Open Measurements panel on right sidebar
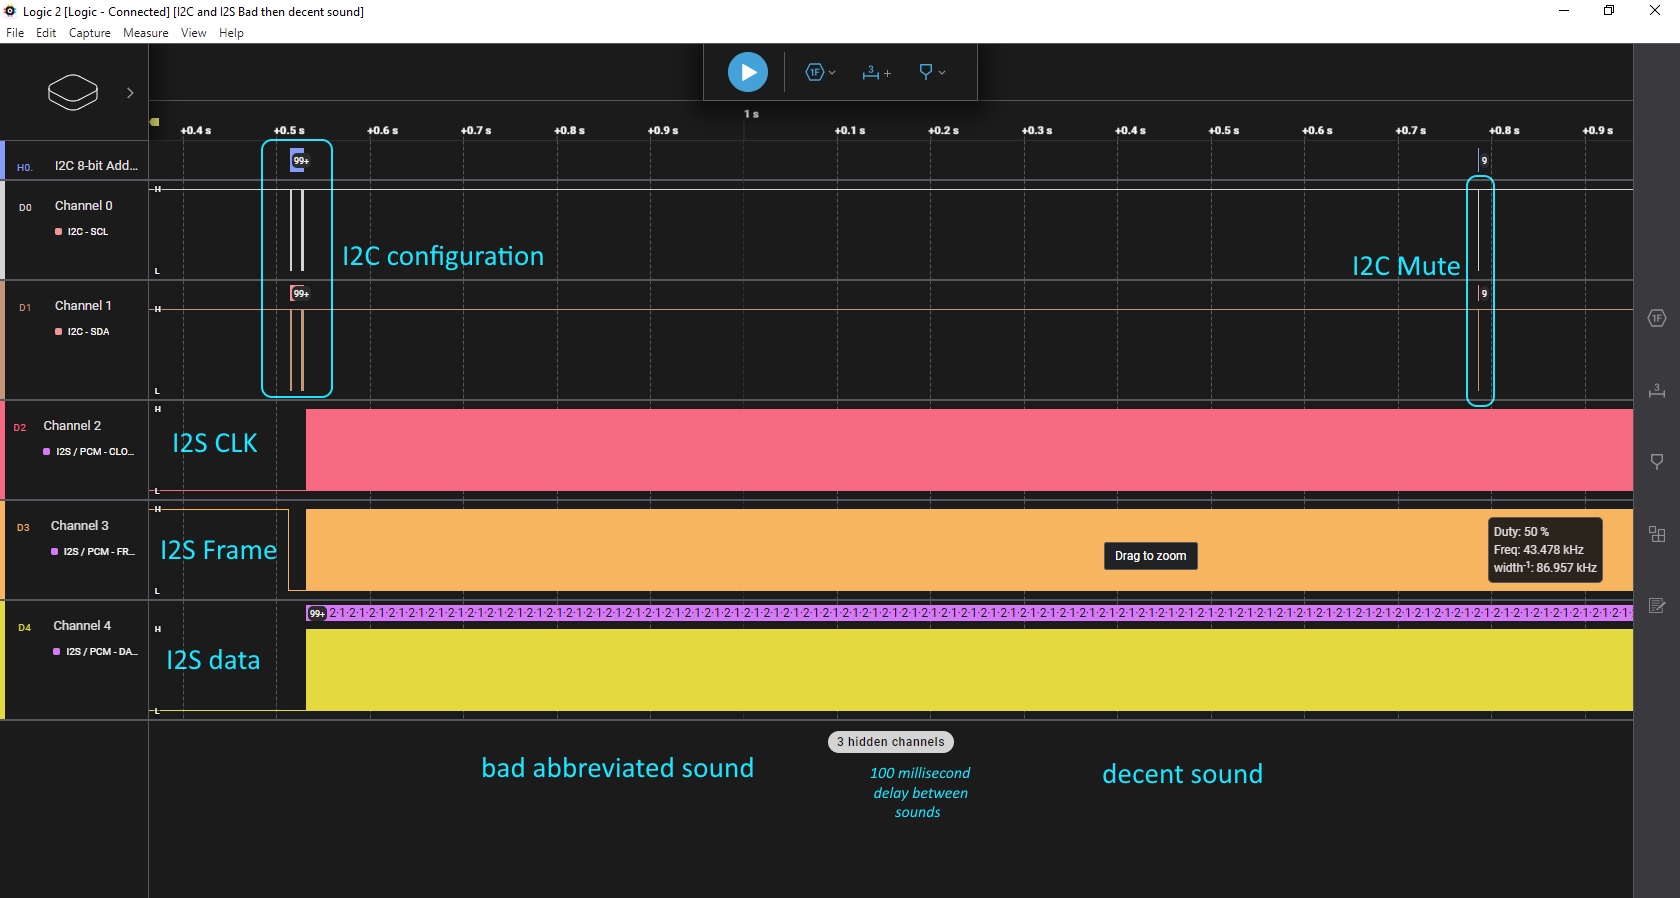The width and height of the screenshot is (1680, 898). [1657, 390]
